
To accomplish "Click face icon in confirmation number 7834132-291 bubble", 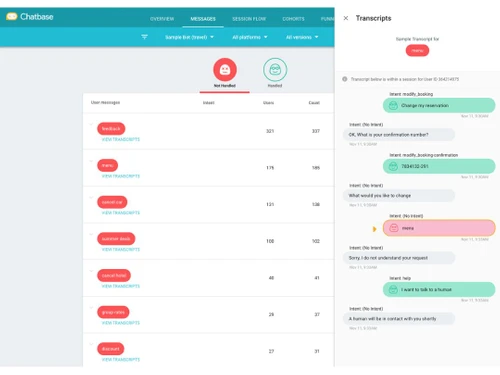I will click(x=393, y=166).
